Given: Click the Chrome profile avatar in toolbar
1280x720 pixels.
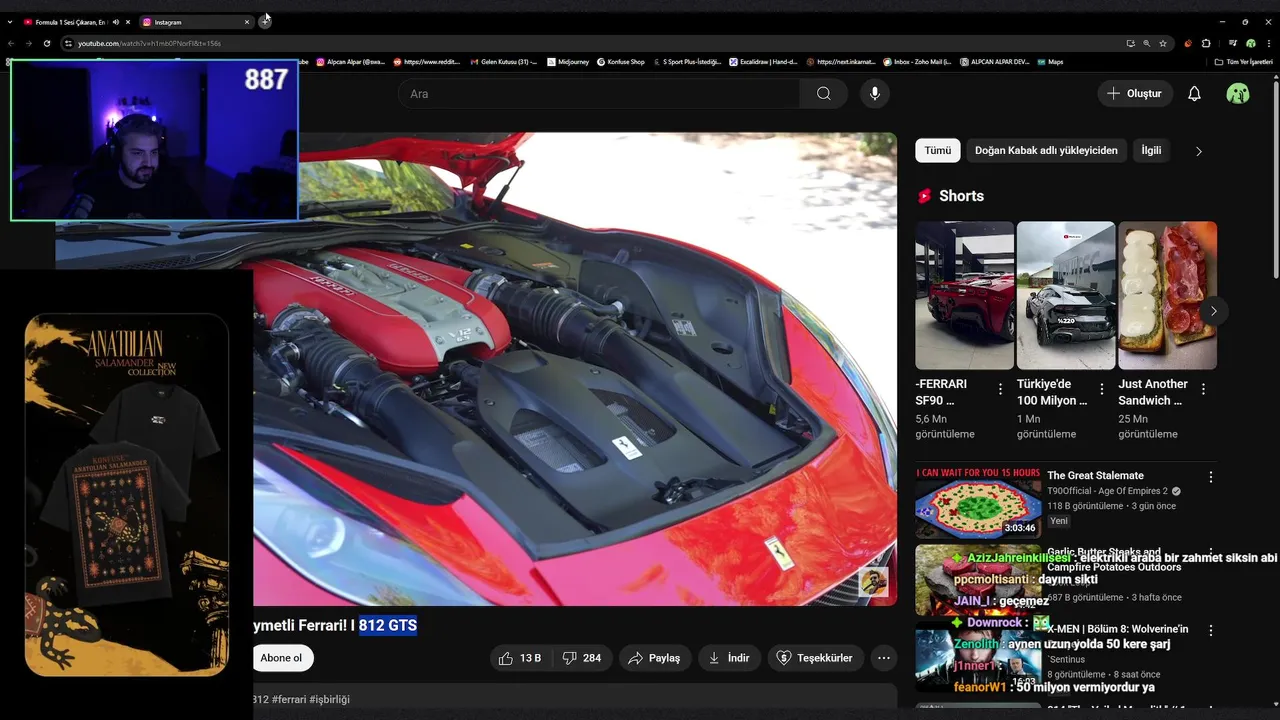Looking at the screenshot, I should click(x=1251, y=43).
